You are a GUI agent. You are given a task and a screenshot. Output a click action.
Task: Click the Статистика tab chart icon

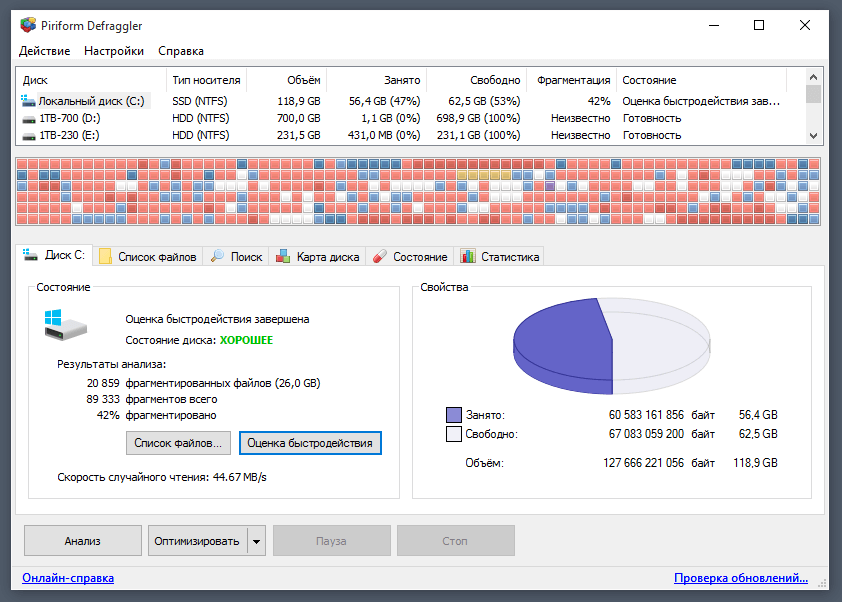pyautogui.click(x=467, y=256)
